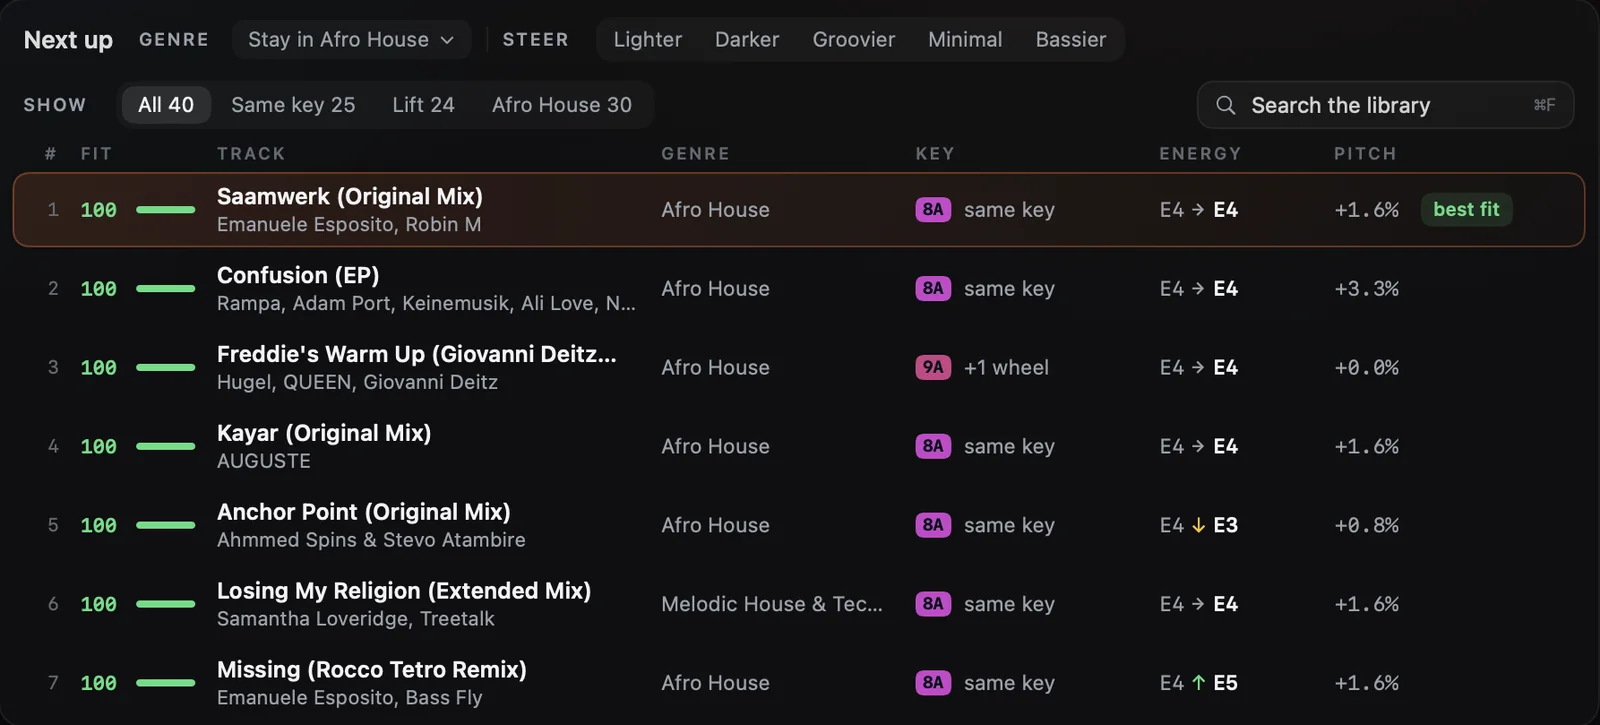This screenshot has width=1600, height=725.
Task: Click the energy up arrow on Missing
Action: [x=1198, y=683]
